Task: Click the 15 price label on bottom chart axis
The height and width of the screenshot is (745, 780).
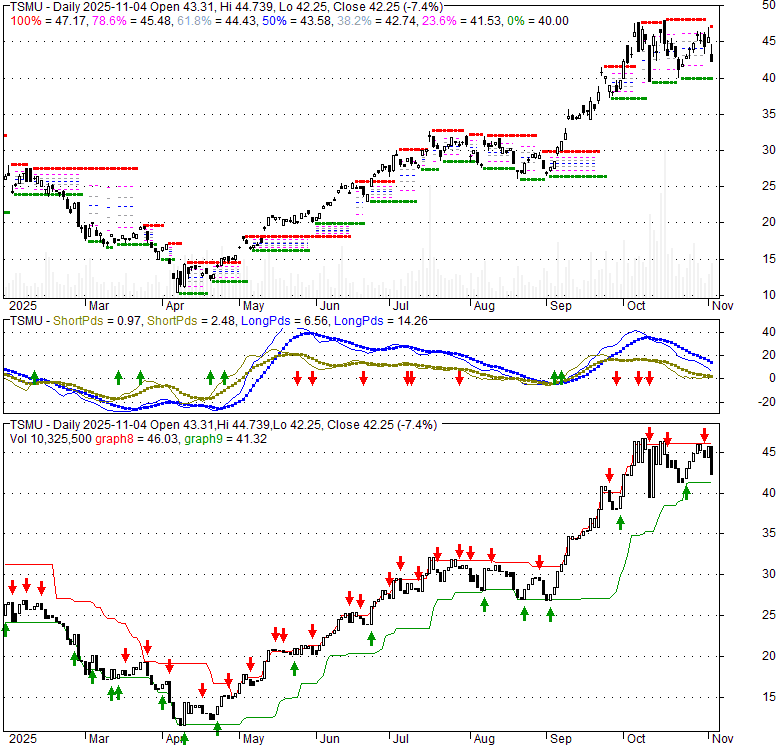Action: [769, 697]
